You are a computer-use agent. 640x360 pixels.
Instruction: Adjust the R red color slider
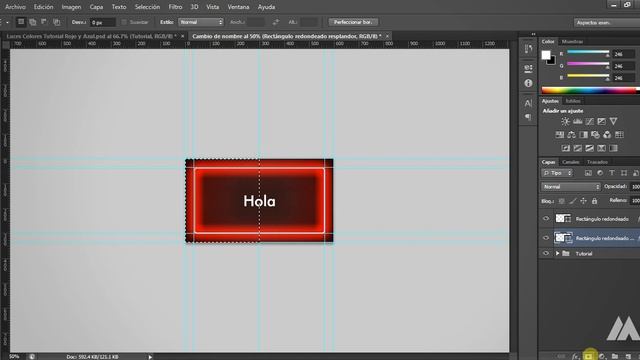coord(588,53)
